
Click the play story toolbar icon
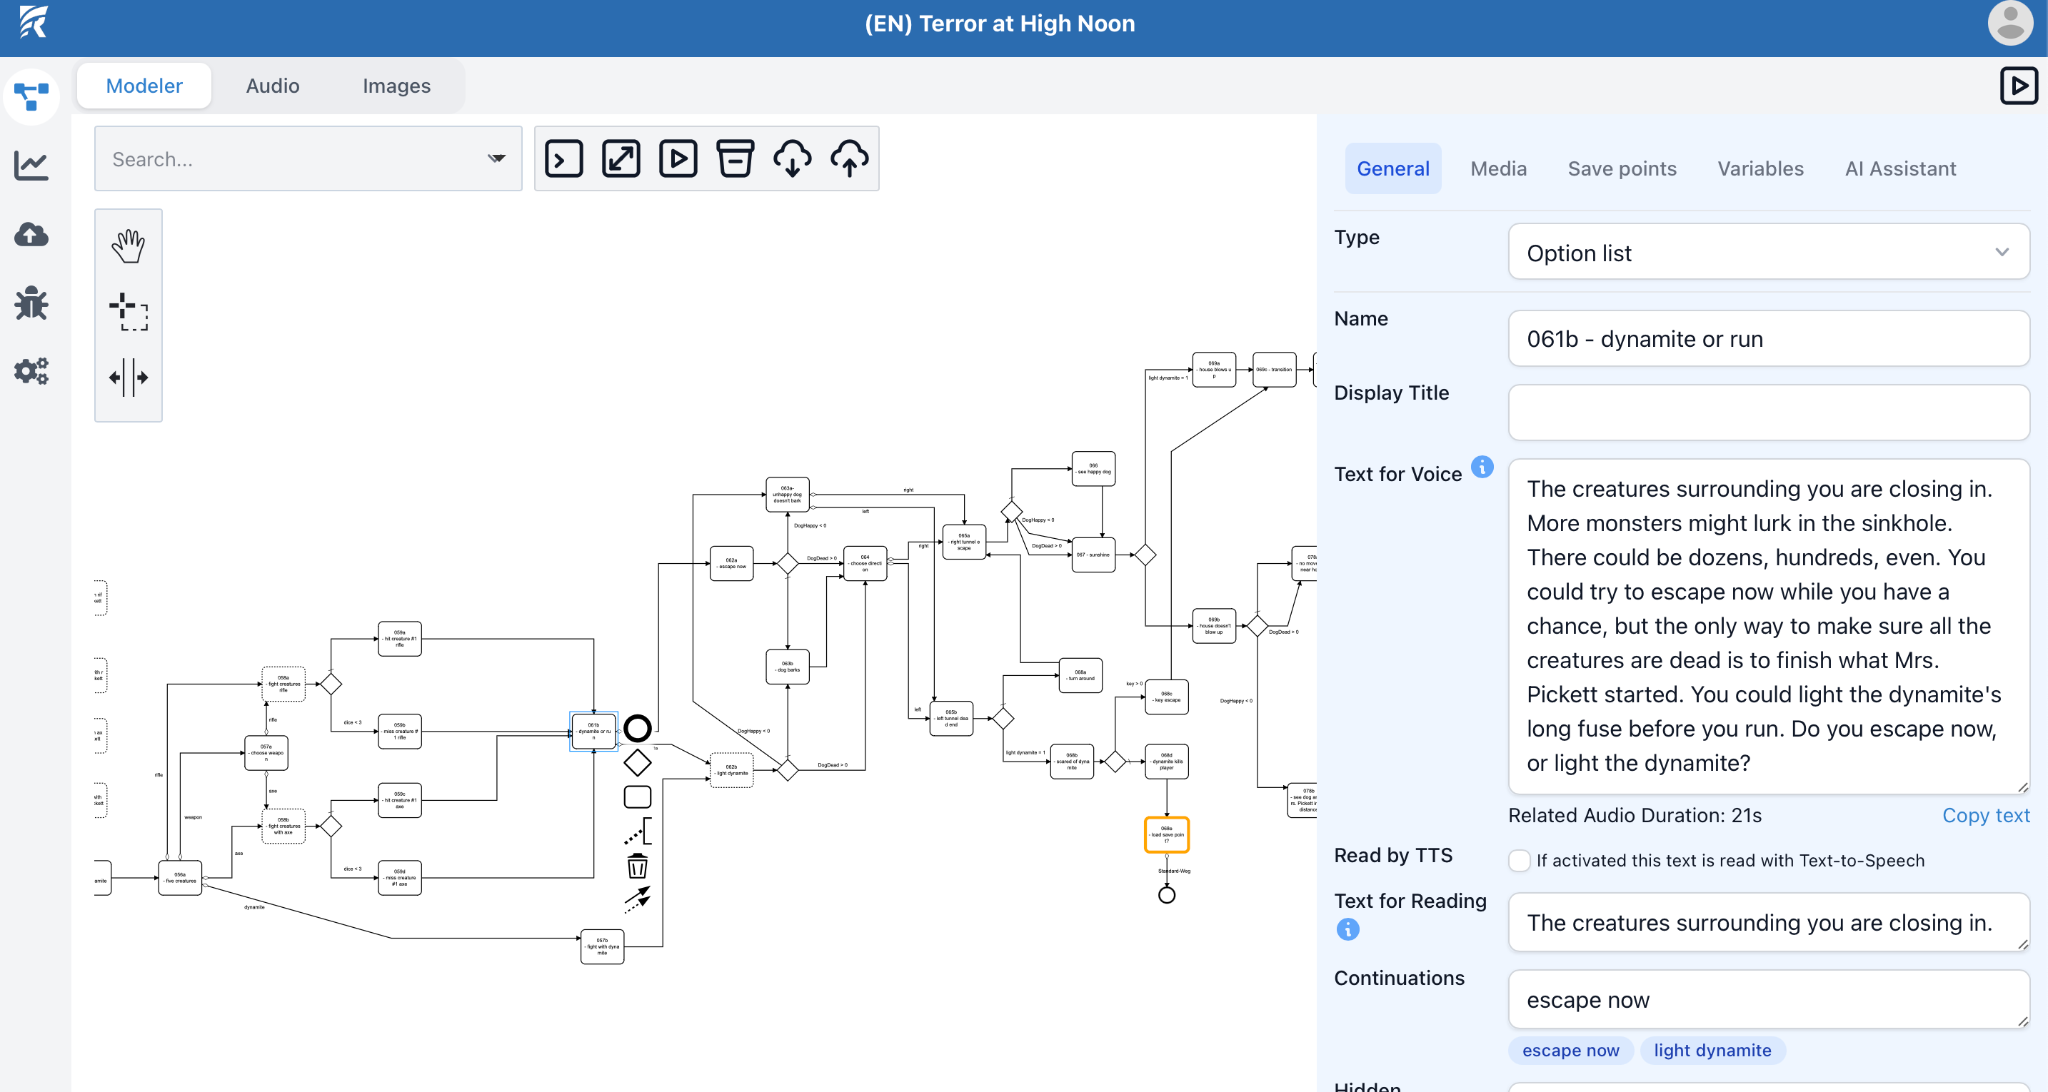(x=678, y=159)
